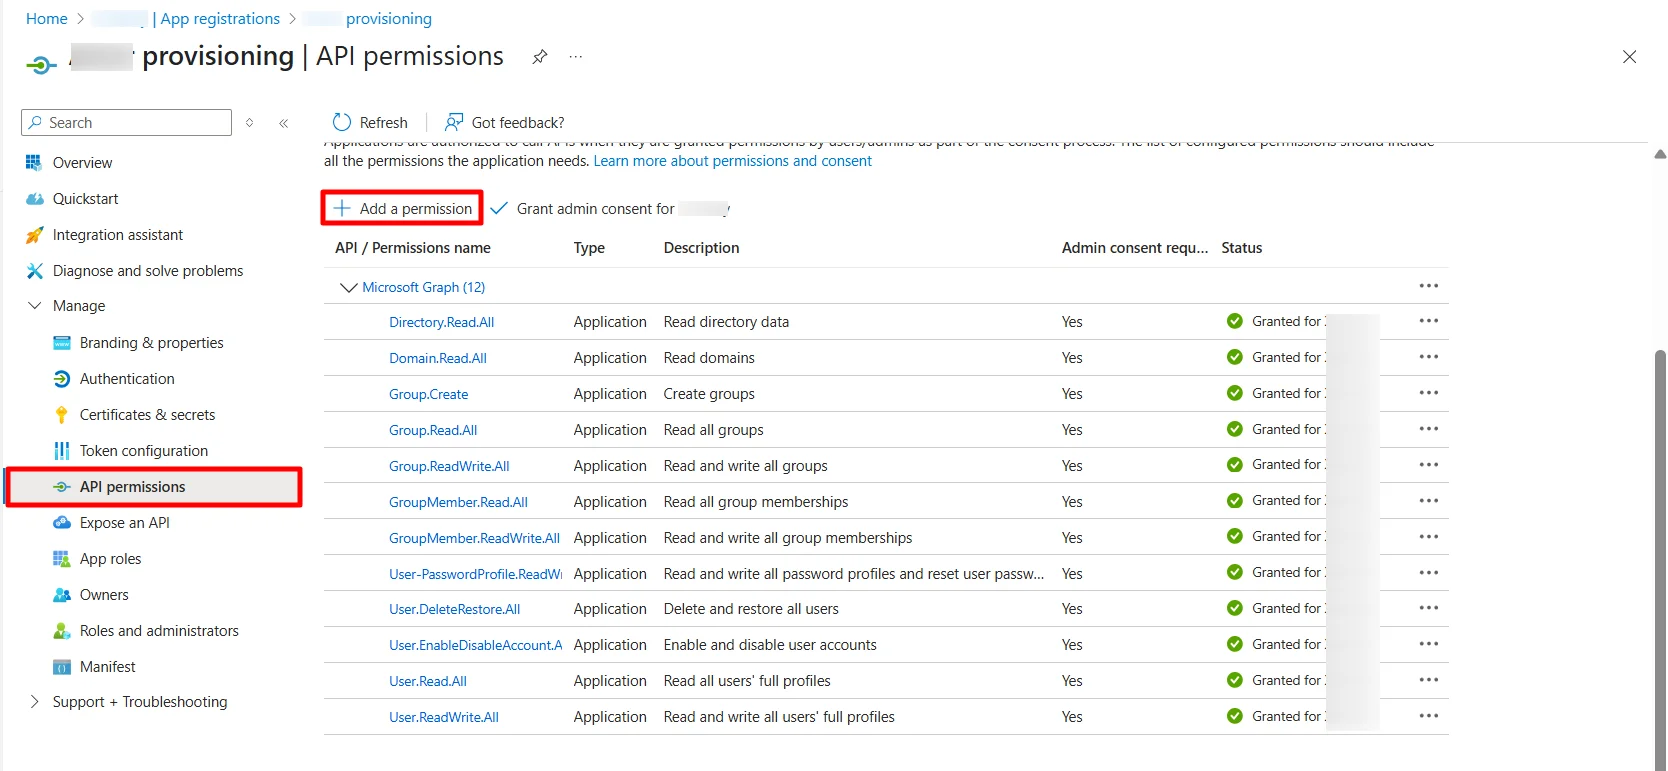Click the Manifest icon
Viewport: 1668px width, 771px height.
point(62,667)
